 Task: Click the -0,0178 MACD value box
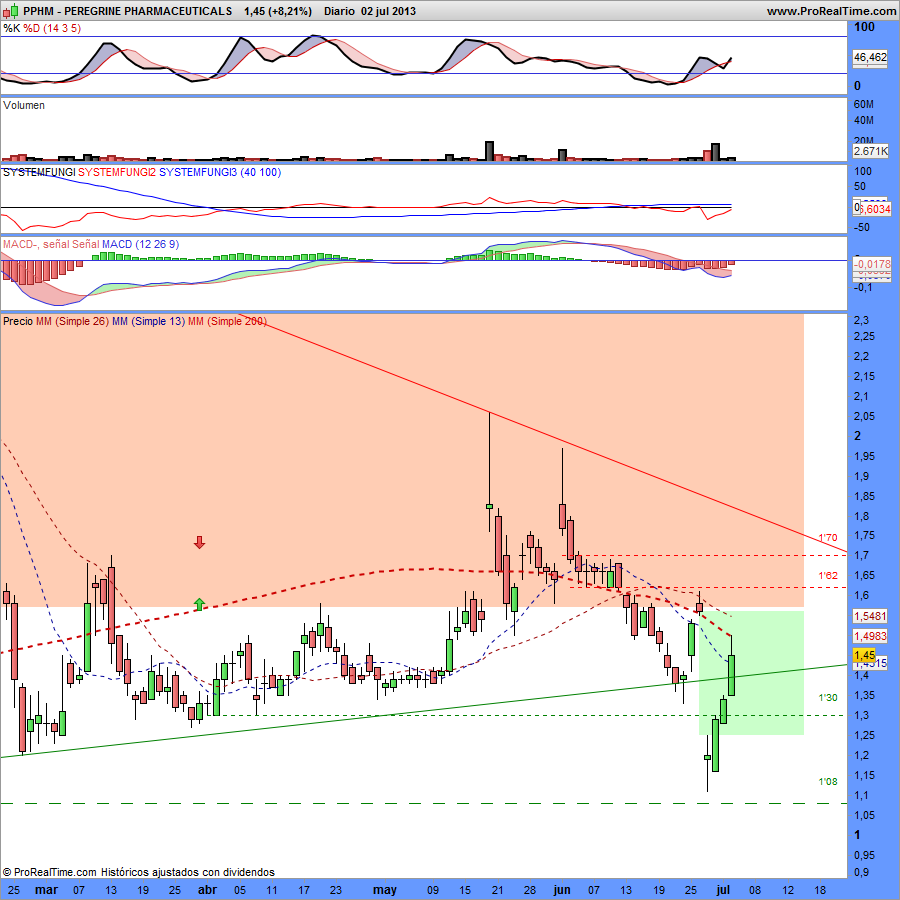click(x=872, y=264)
